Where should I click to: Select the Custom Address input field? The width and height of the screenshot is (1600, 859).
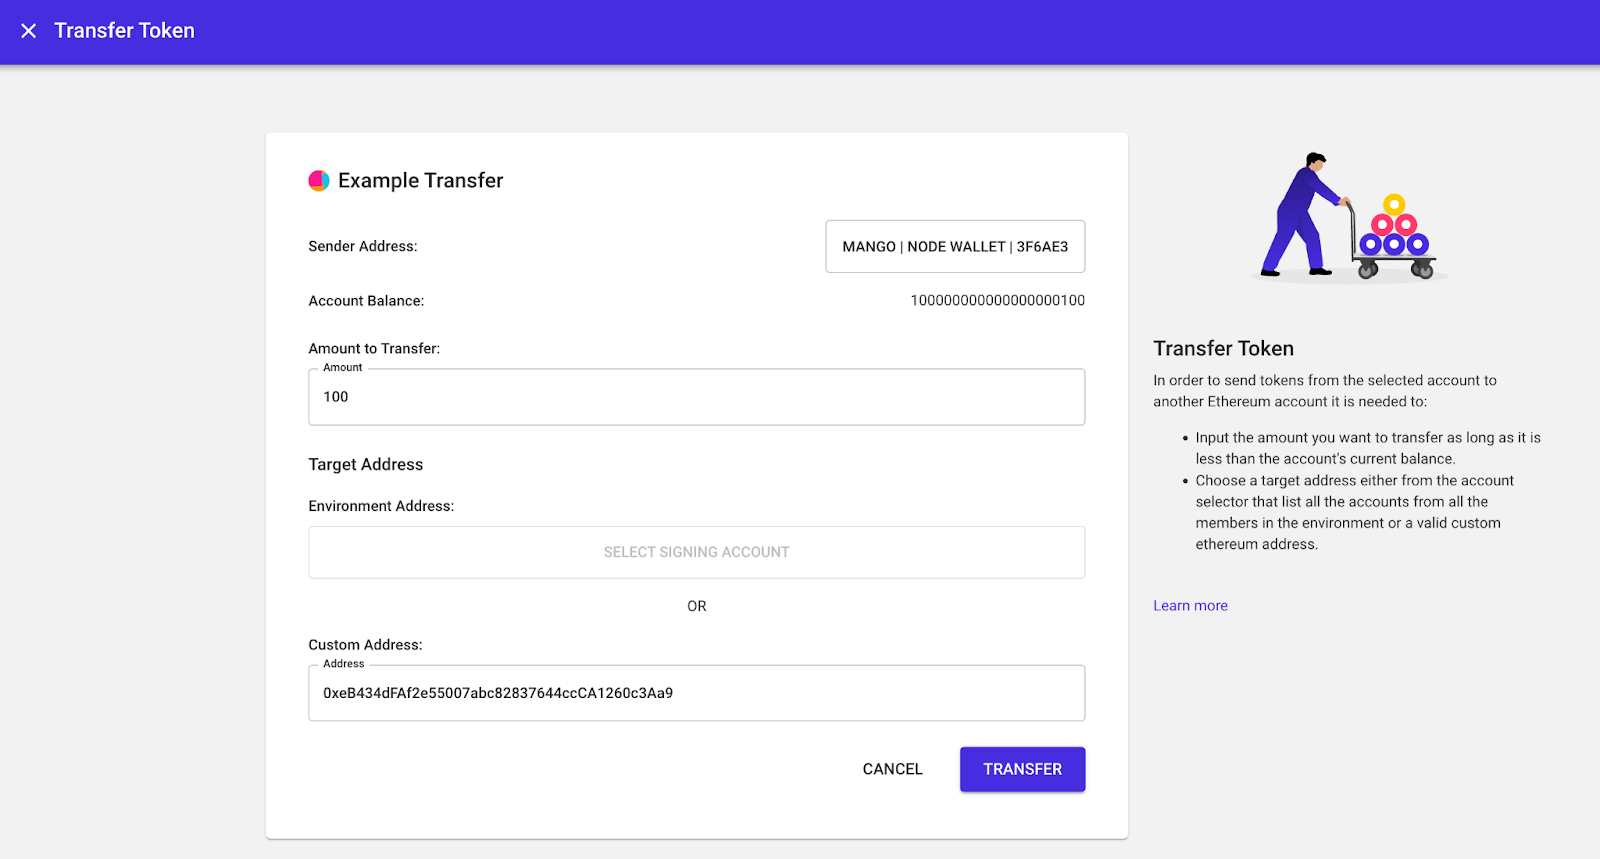click(696, 692)
